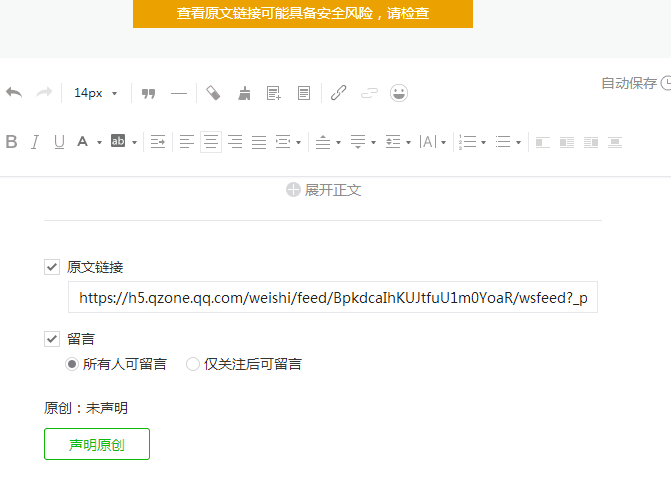The width and height of the screenshot is (671, 499).
Task: Select 仅关注后可留言 radio option
Action: coord(193,364)
